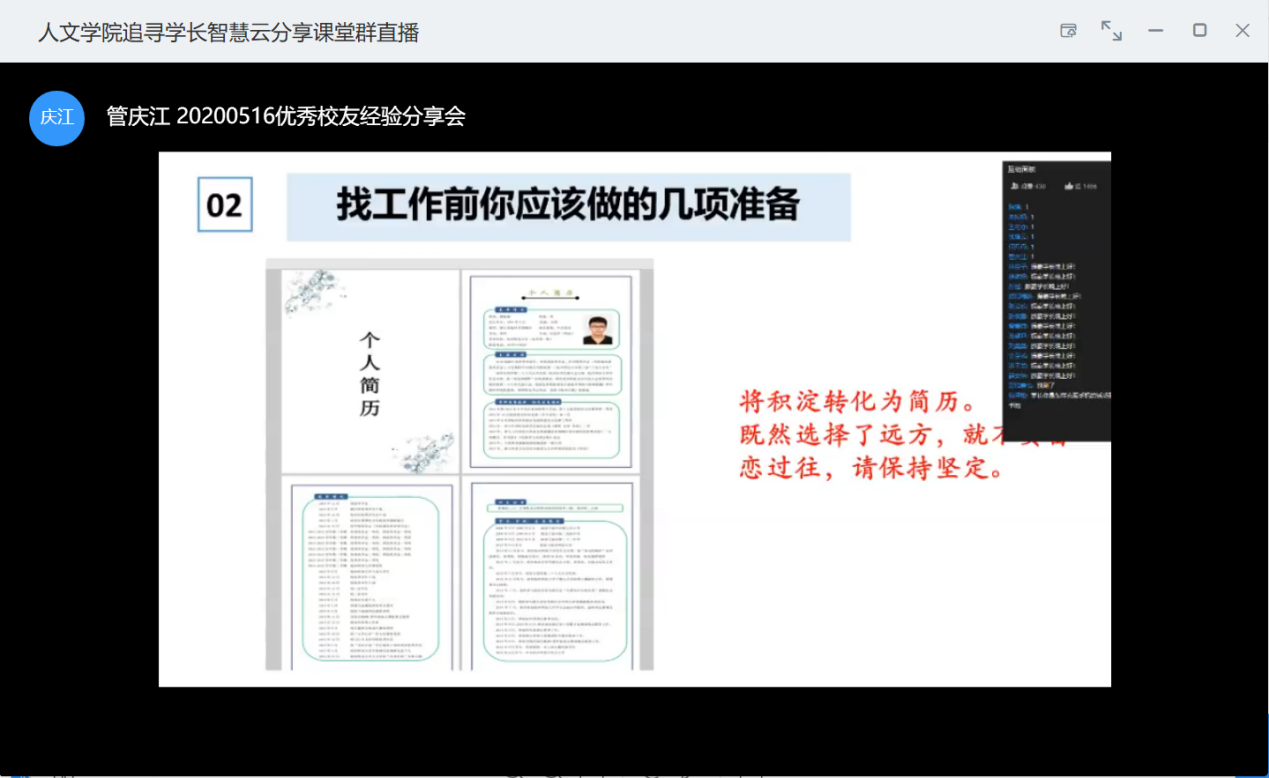Click the window title 人文学院追寻学长智慧云分享课堂群直播

[228, 32]
